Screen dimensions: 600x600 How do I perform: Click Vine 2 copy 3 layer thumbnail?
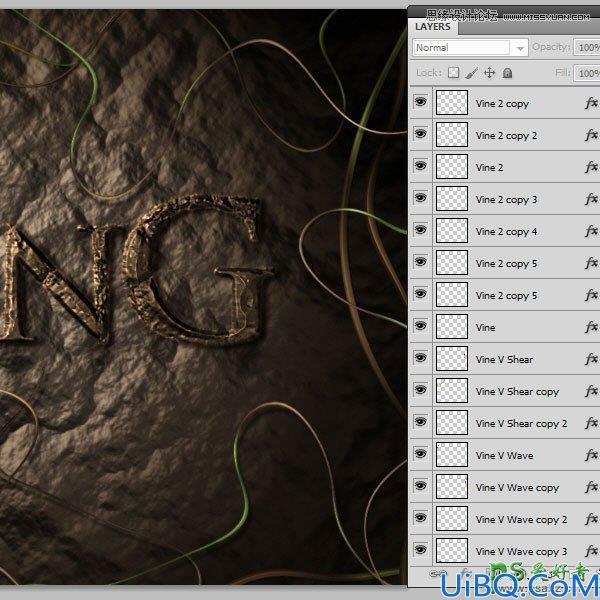click(x=452, y=199)
